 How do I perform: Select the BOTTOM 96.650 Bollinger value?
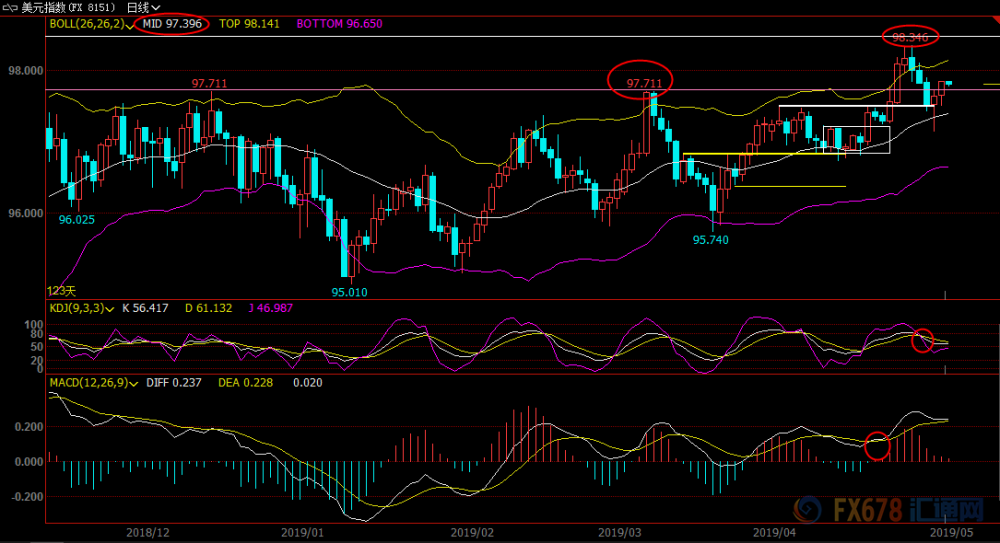click(x=339, y=24)
